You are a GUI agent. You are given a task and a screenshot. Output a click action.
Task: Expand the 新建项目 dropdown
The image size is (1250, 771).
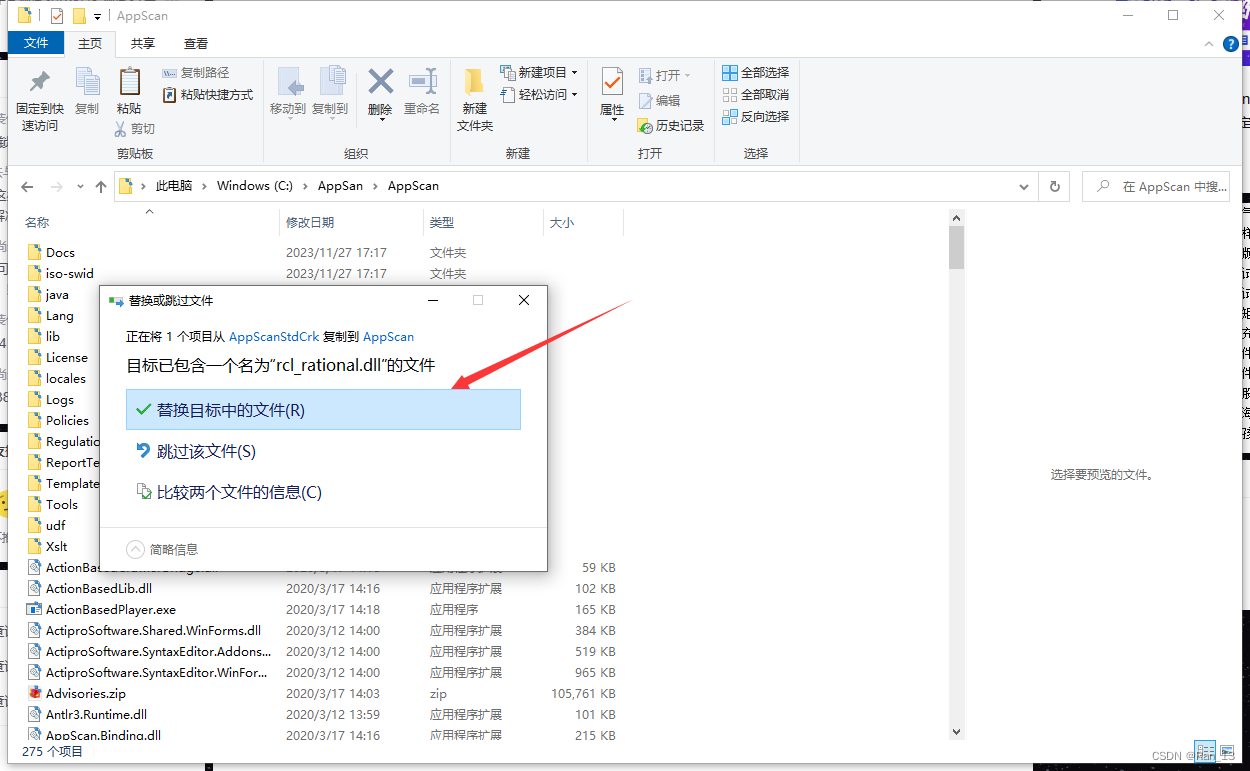[x=575, y=71]
